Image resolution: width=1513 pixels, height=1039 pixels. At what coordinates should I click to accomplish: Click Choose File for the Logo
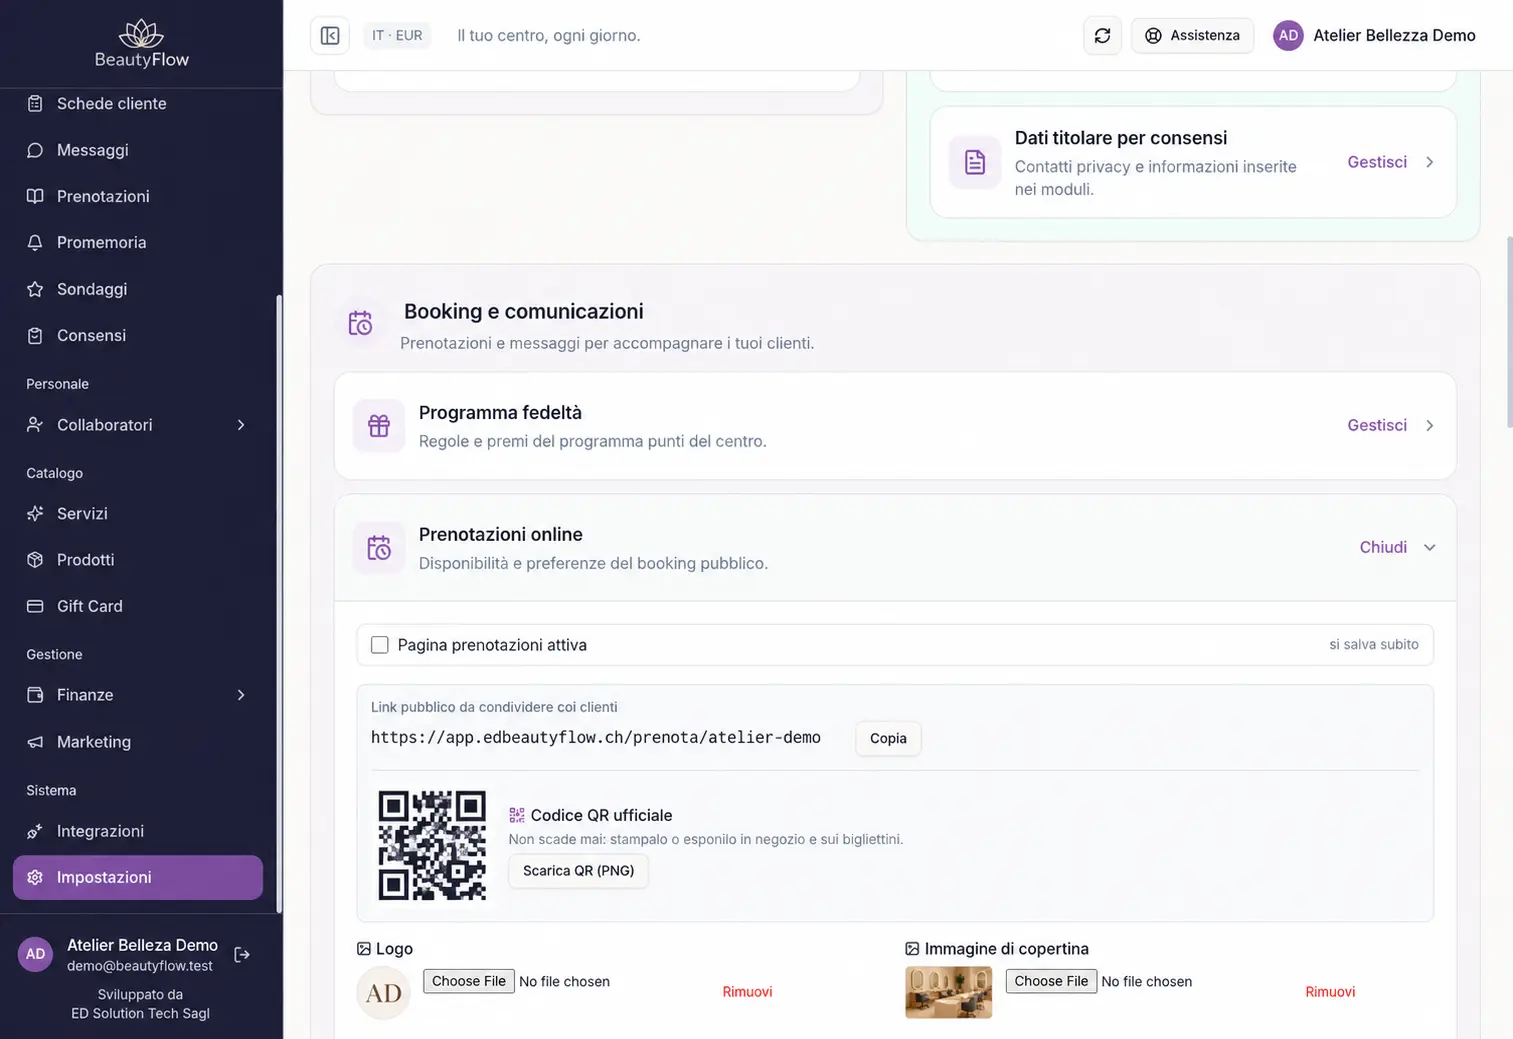(469, 981)
